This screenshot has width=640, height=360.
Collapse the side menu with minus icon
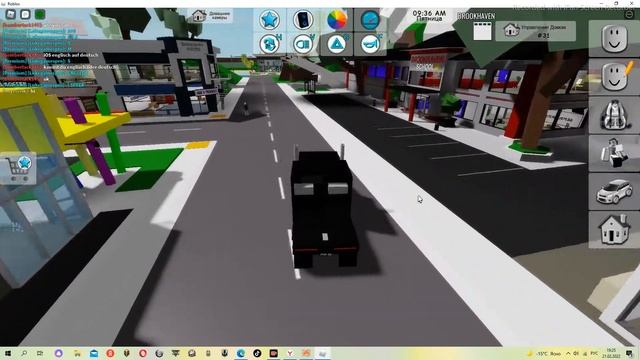pyautogui.click(x=629, y=14)
